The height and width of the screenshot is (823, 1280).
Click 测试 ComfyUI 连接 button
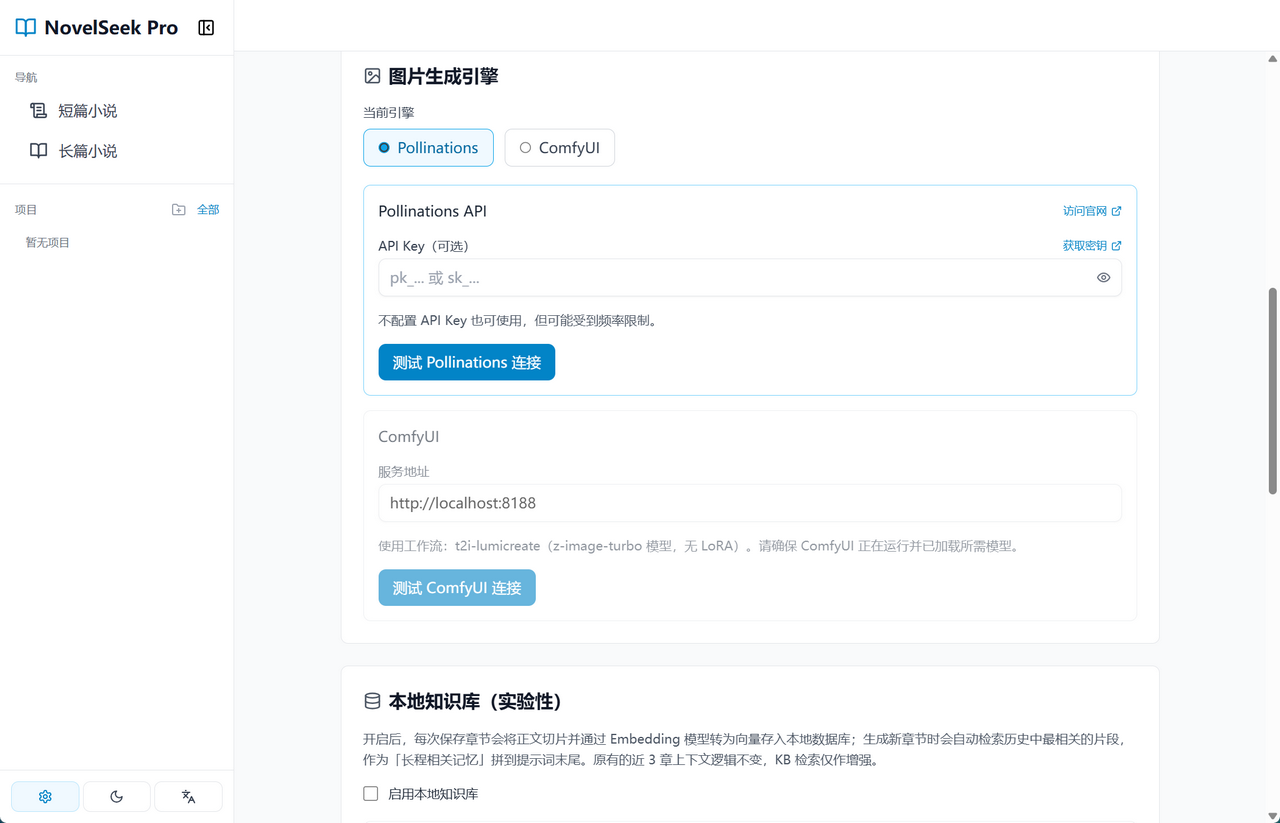coord(457,588)
